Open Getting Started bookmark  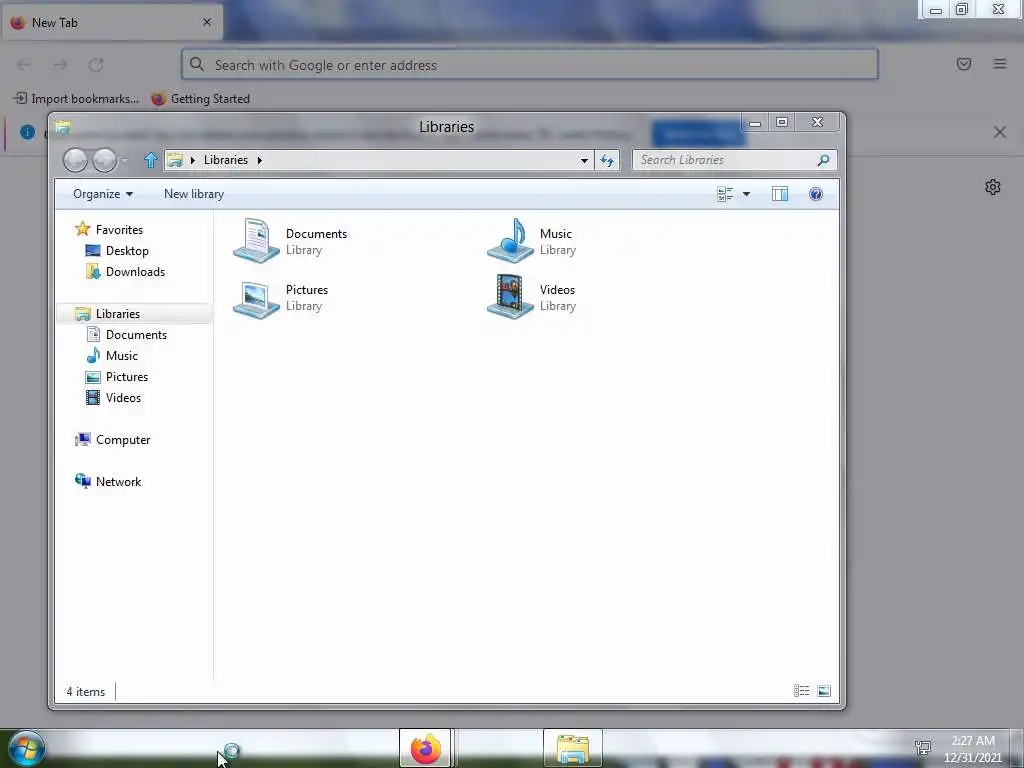(x=200, y=99)
